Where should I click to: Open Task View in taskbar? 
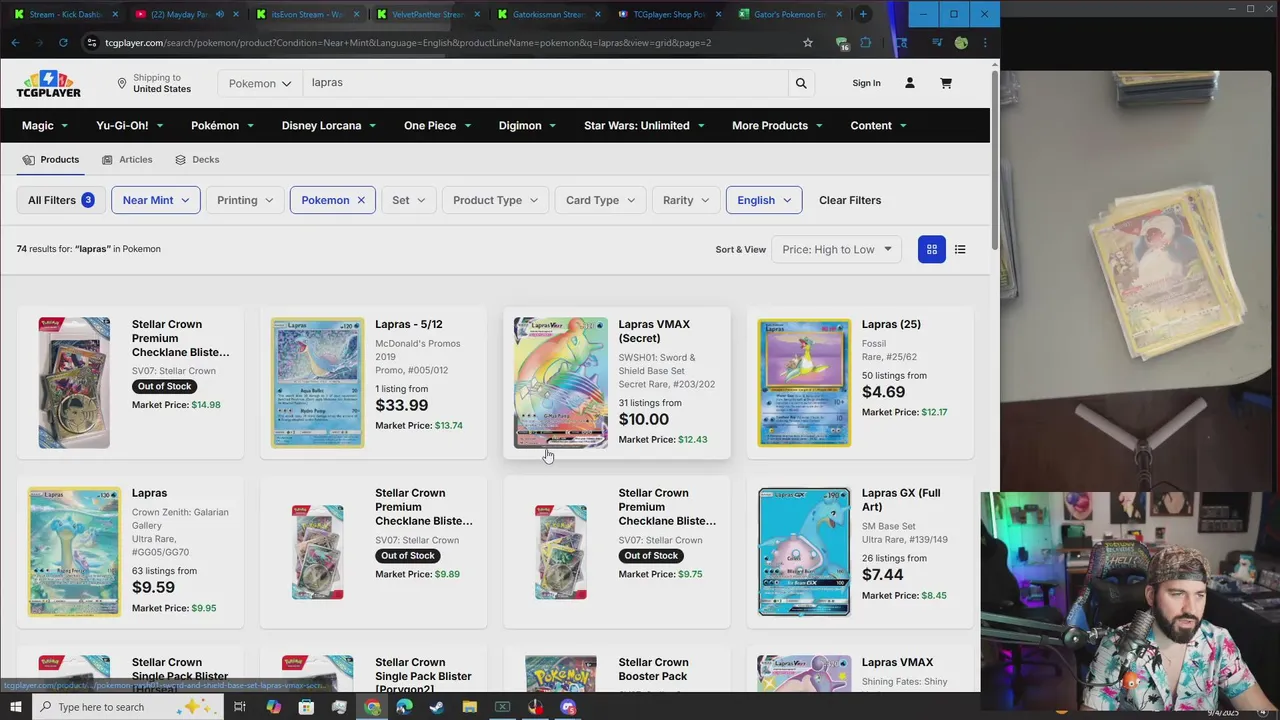tap(240, 707)
